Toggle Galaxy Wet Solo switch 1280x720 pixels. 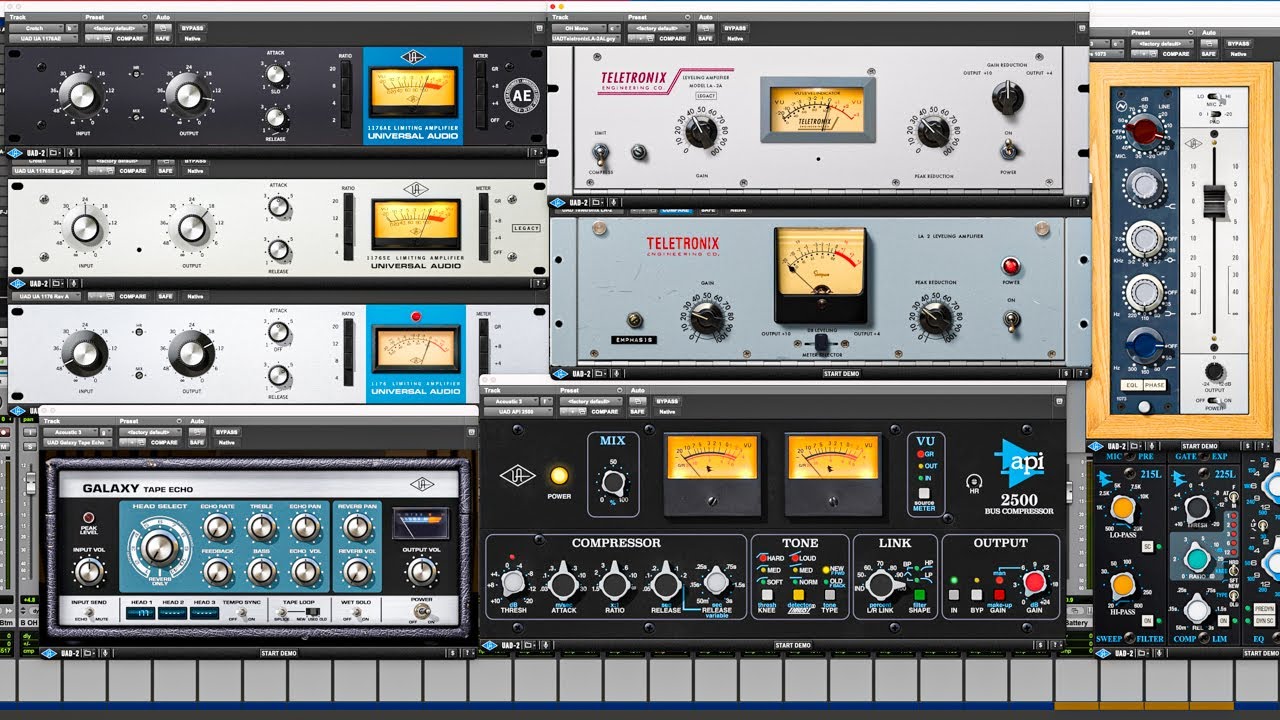point(357,612)
